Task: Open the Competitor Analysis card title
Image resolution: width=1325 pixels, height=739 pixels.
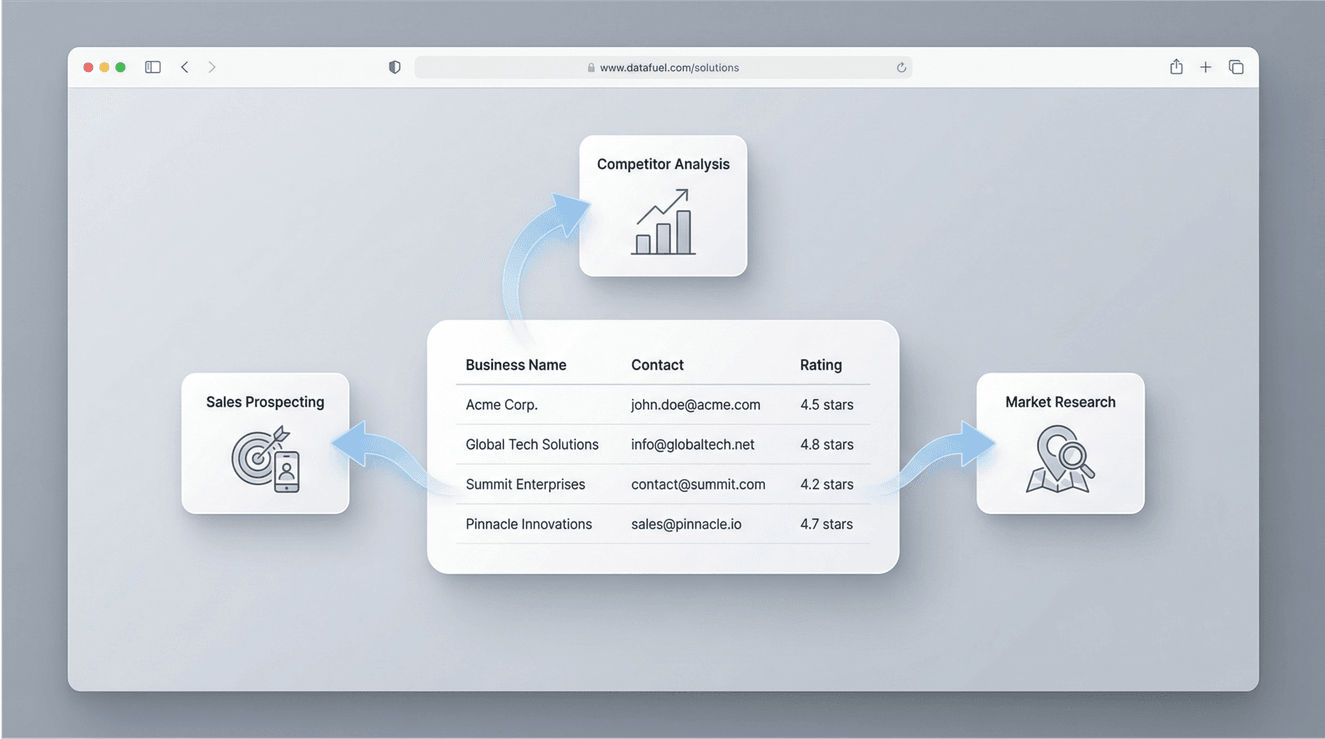Action: pos(663,164)
